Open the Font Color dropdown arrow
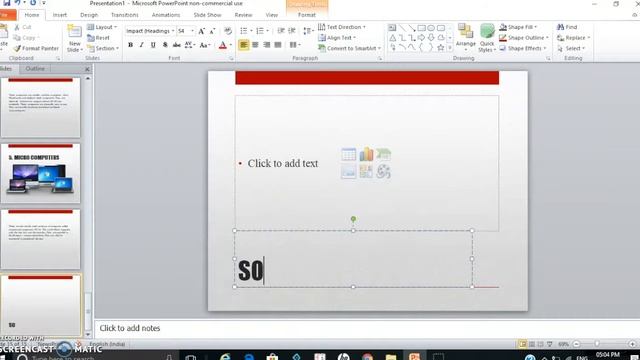640x360 pixels. click(x=231, y=45)
